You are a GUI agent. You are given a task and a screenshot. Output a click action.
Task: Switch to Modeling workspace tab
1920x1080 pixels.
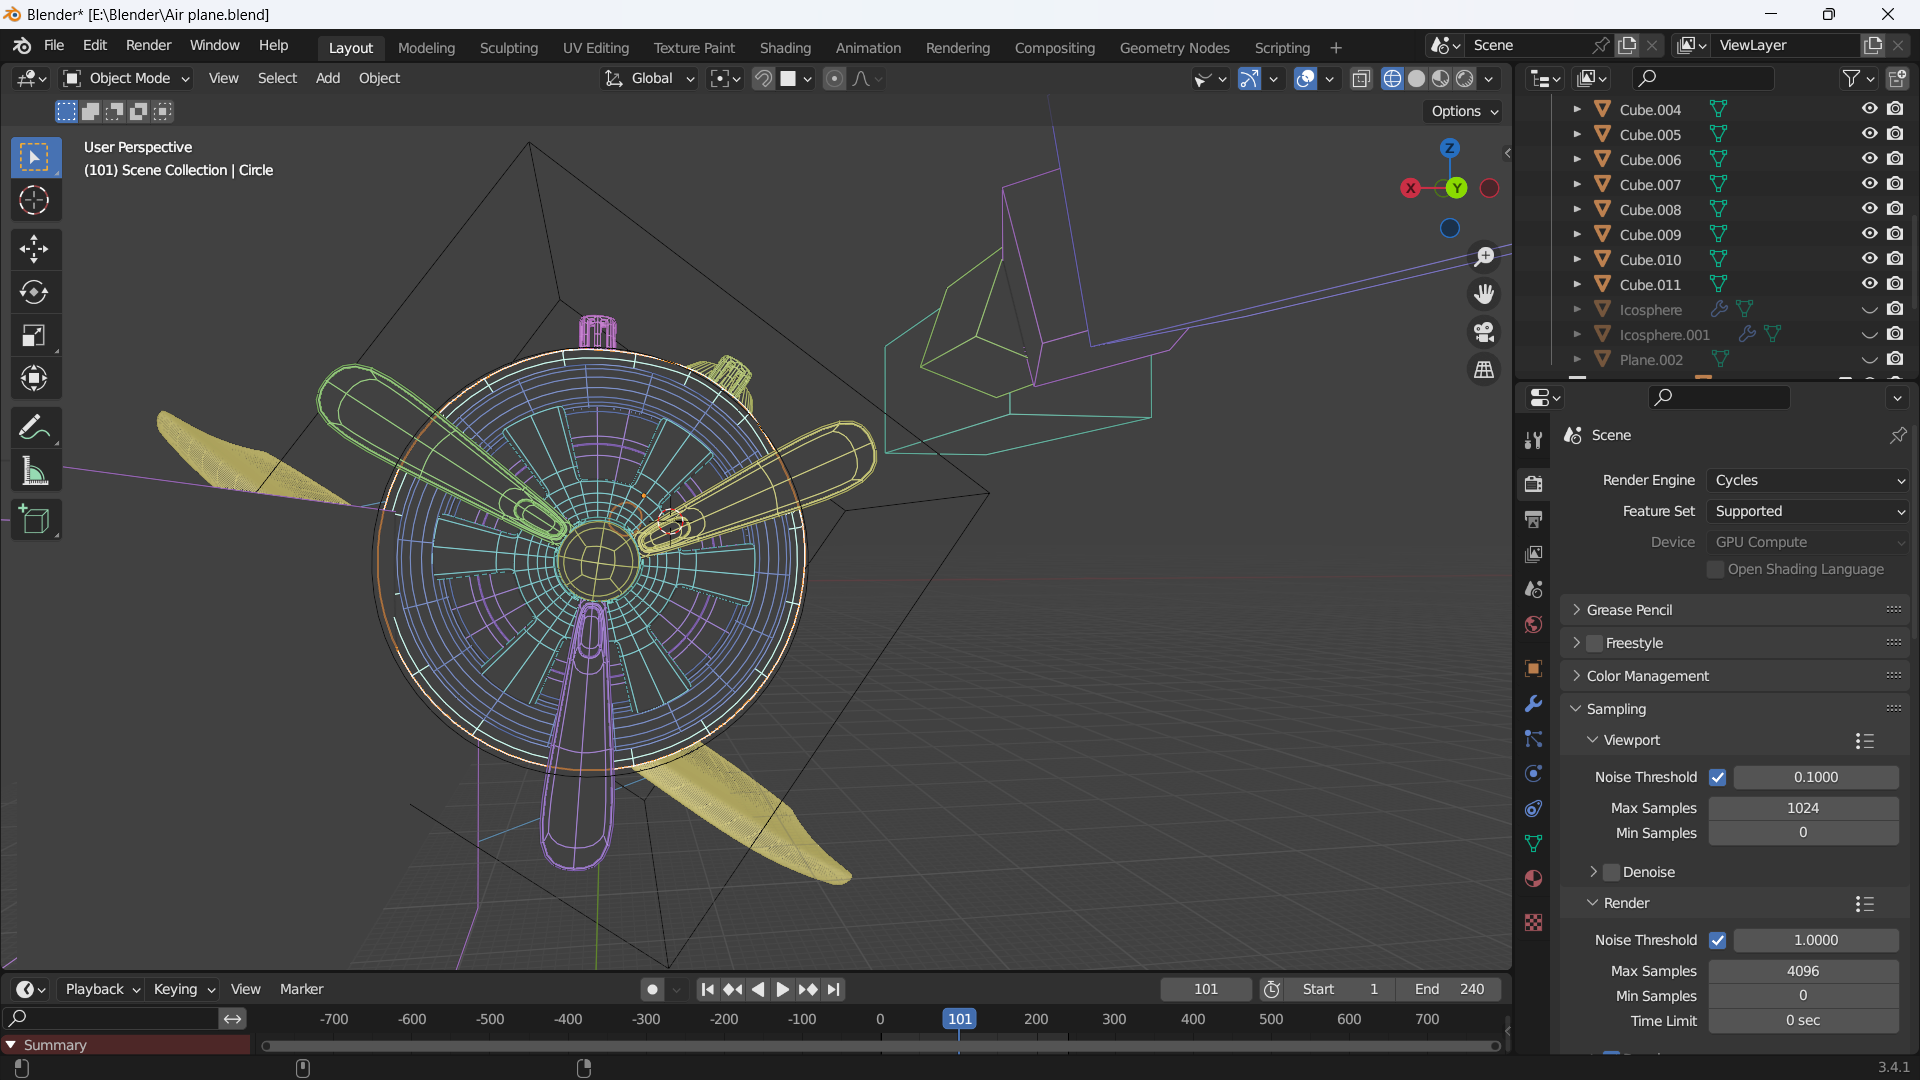tap(427, 47)
